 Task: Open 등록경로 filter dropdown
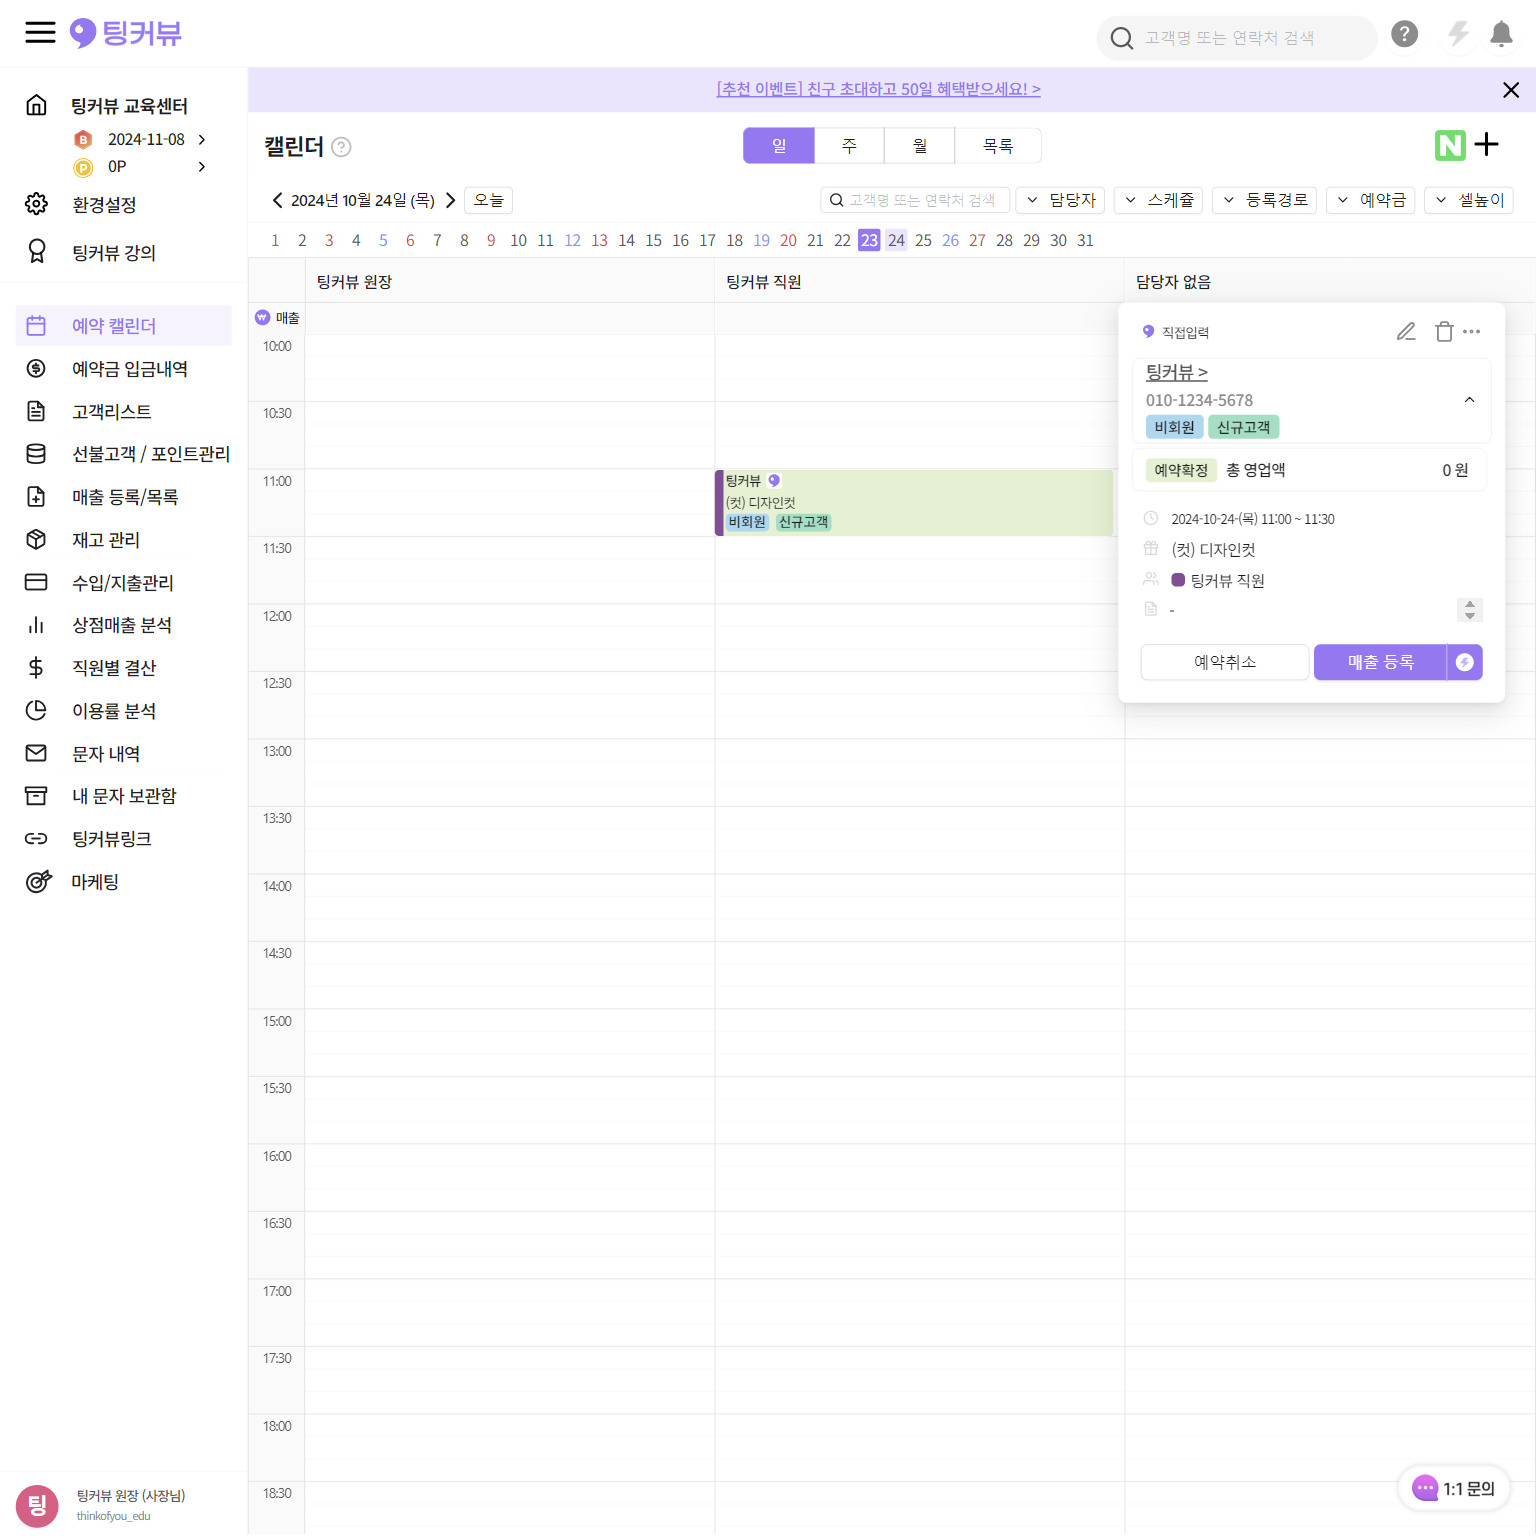pyautogui.click(x=1265, y=200)
